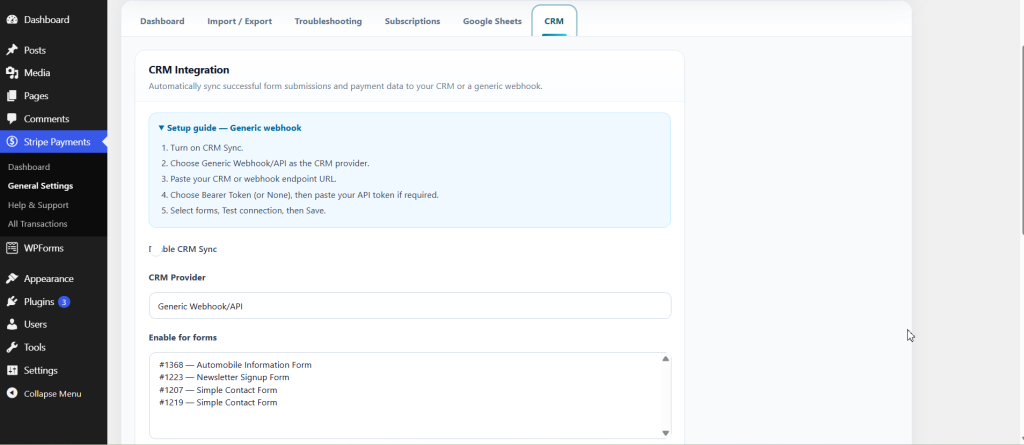Switch to the Google Sheets tab
Screen dimensions: 1024x445
coord(492,22)
